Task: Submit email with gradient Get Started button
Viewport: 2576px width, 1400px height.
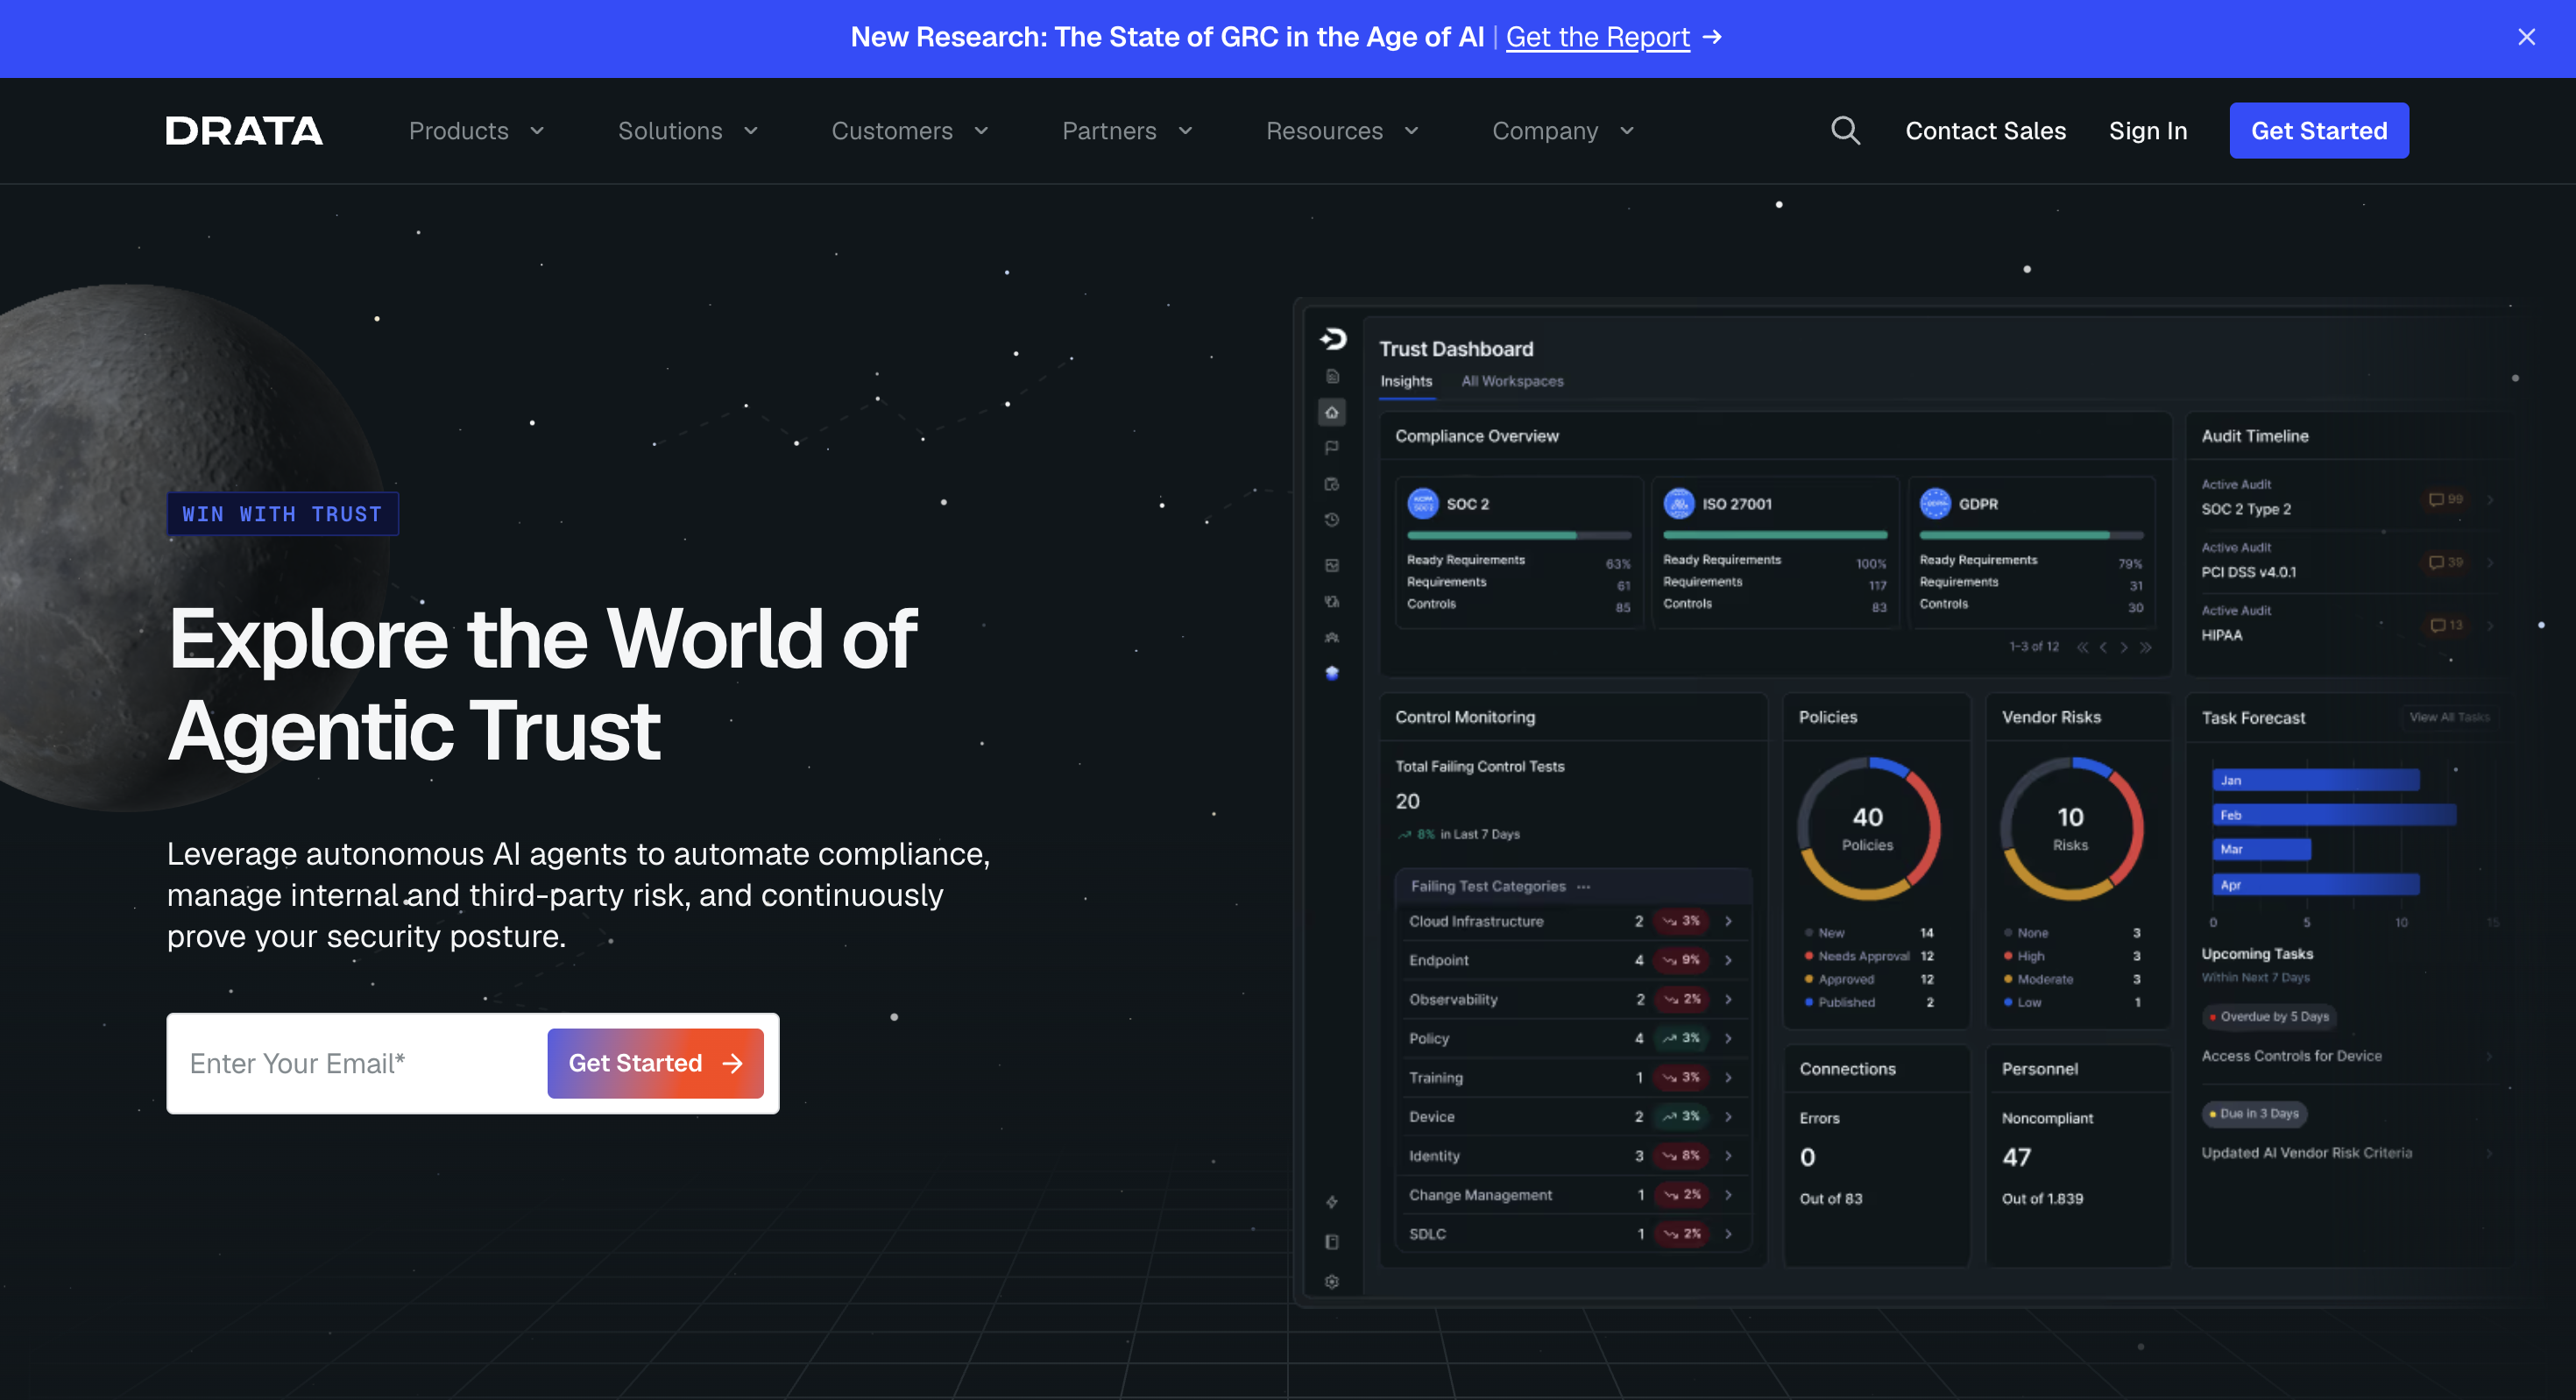Action: 656,1063
